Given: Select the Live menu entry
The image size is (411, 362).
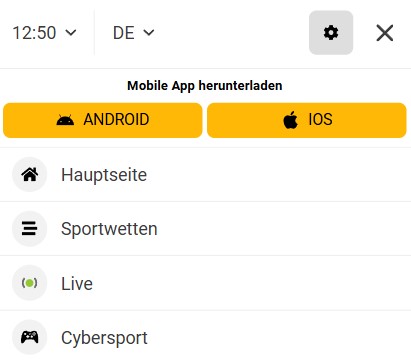Looking at the screenshot, I should [x=205, y=283].
